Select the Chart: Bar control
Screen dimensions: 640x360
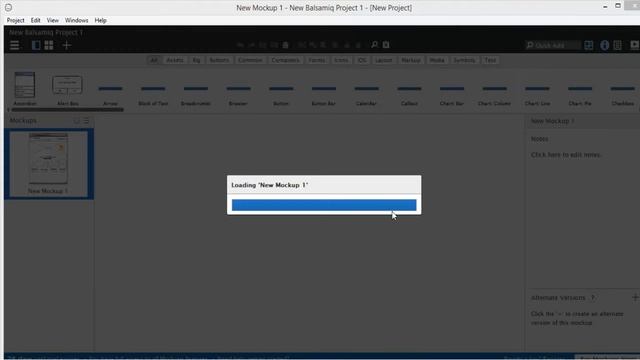point(452,95)
